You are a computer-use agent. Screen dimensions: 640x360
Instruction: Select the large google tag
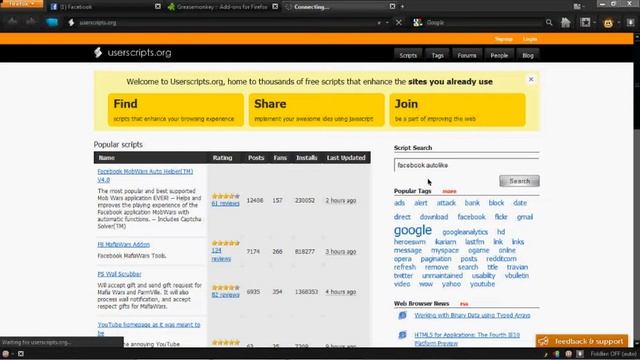pos(413,230)
